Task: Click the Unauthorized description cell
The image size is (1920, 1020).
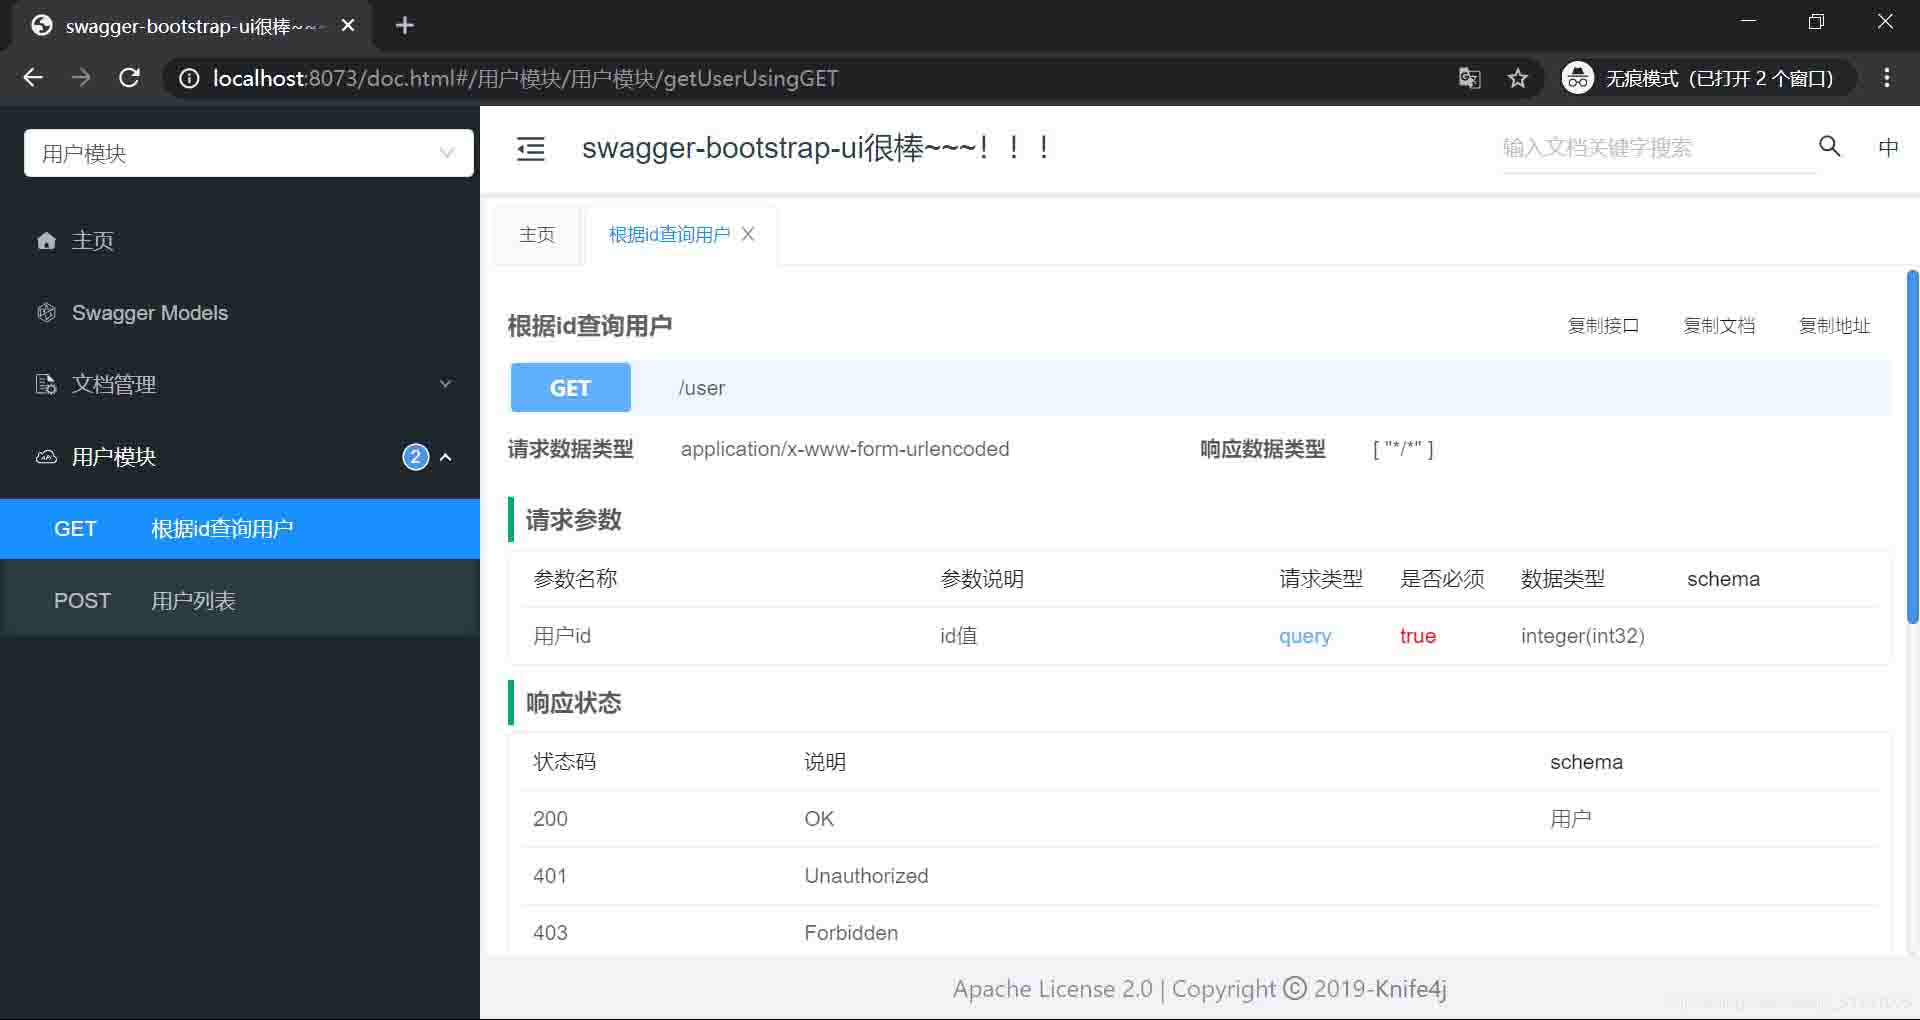Action: tap(866, 876)
